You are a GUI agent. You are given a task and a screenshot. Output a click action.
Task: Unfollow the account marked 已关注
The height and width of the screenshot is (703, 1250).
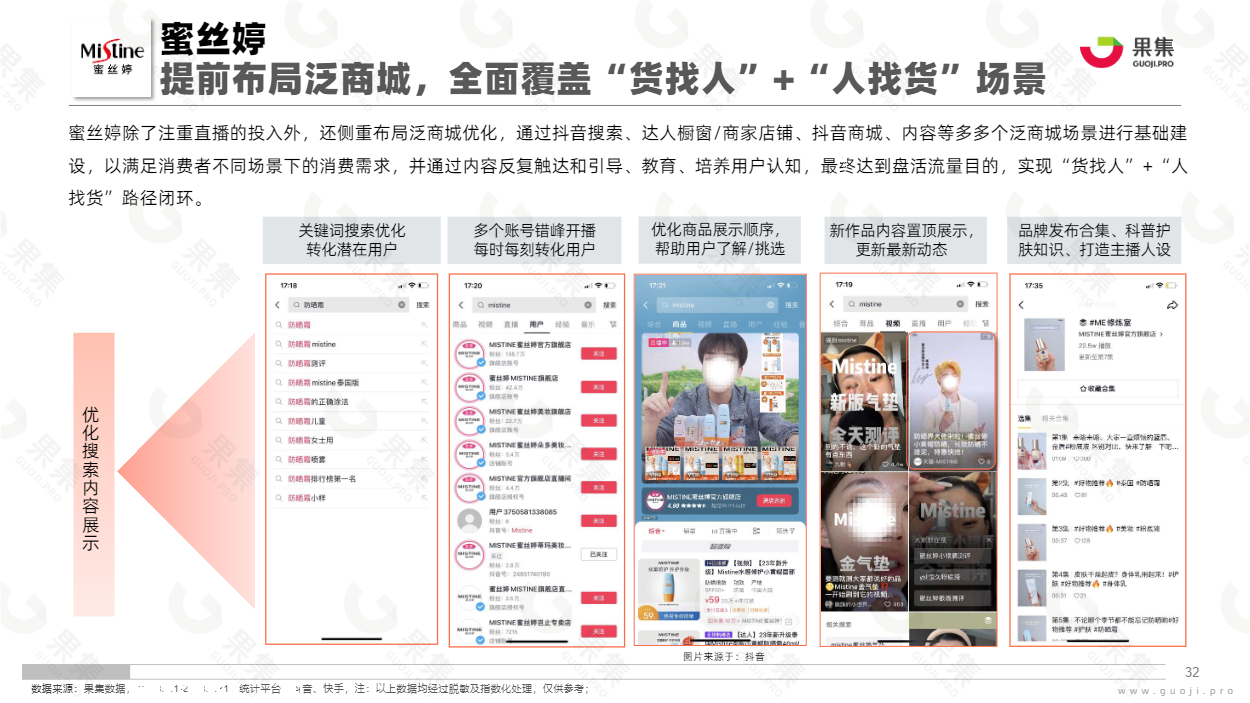coord(599,554)
